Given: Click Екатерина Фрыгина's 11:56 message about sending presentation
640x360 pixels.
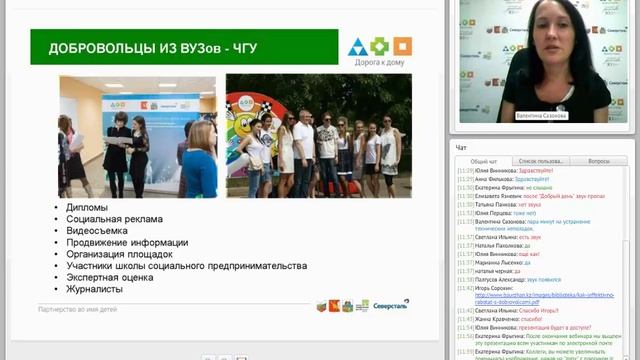Looking at the screenshot, I should [x=539, y=340].
